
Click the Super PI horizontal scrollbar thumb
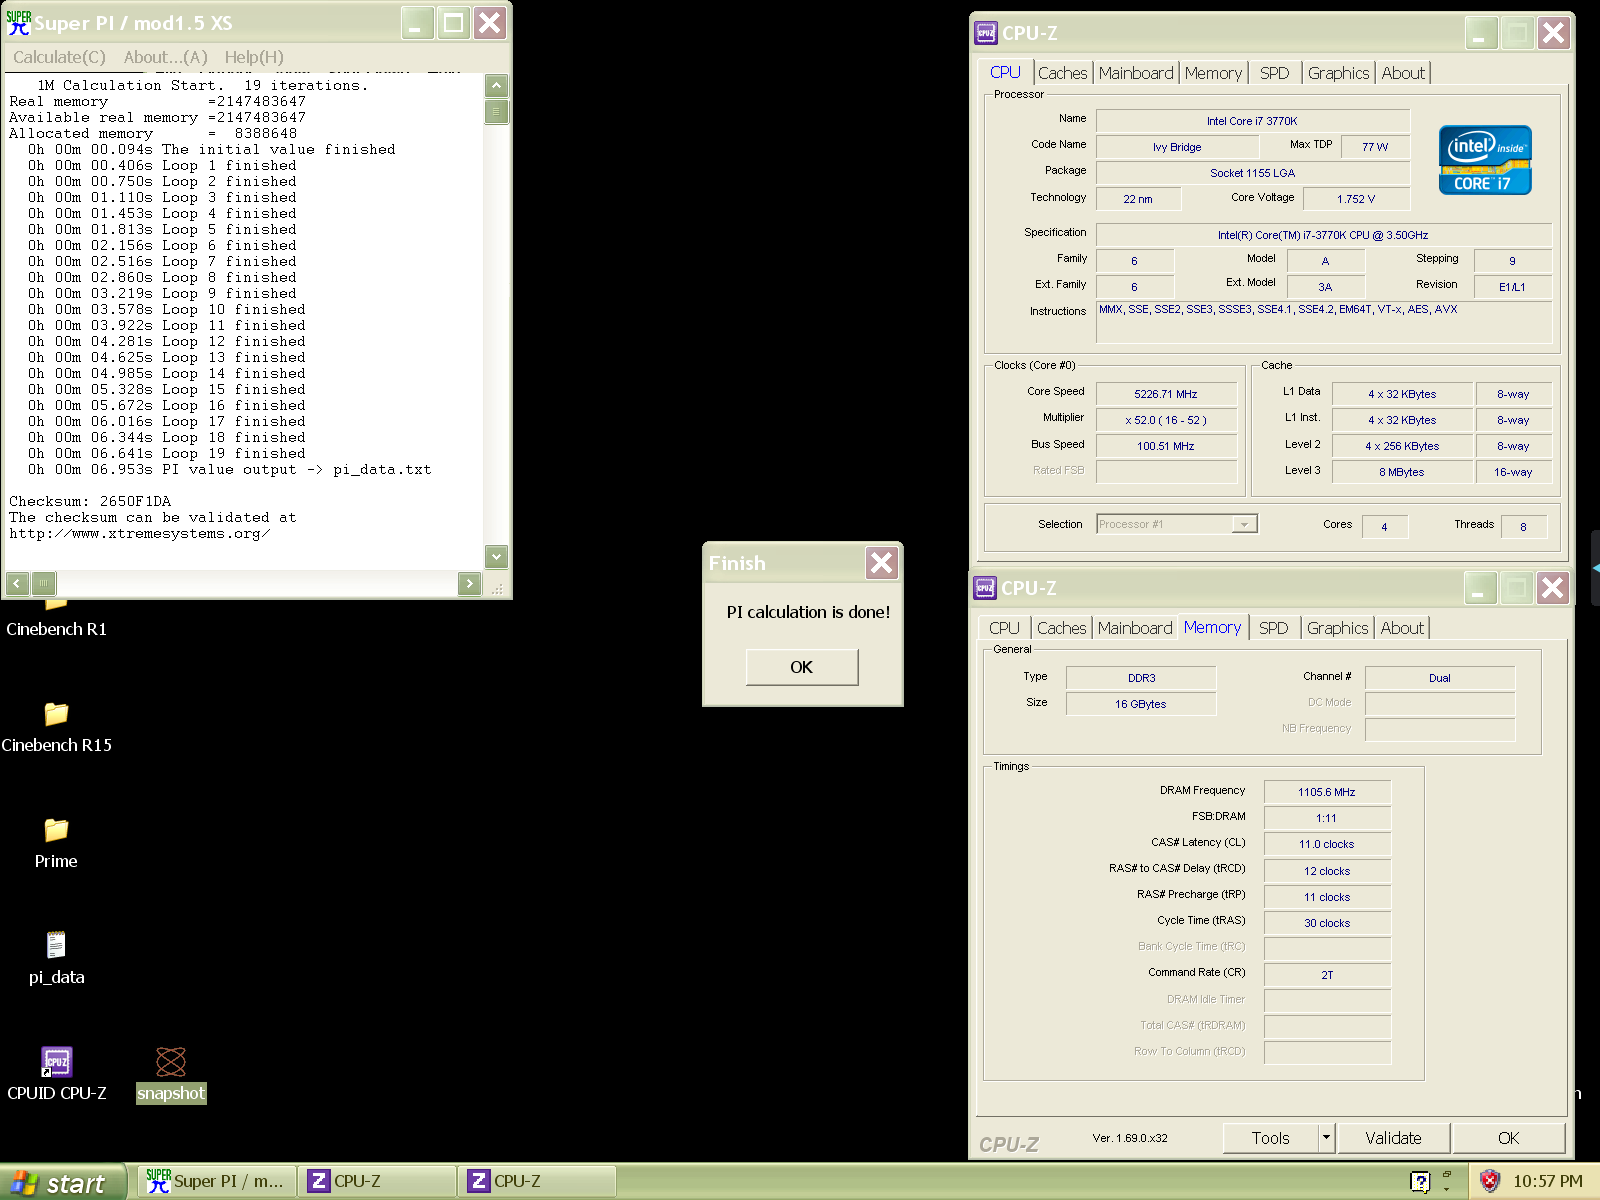click(x=43, y=583)
